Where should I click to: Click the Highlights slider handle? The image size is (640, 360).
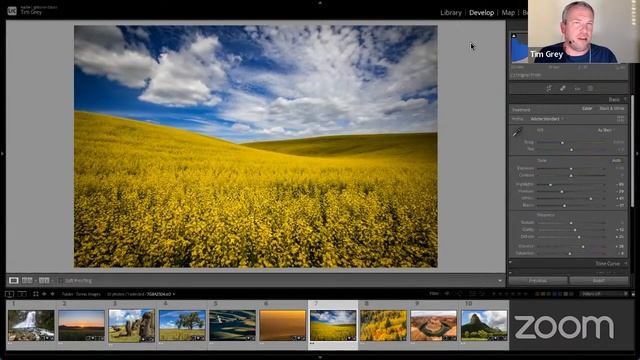tap(550, 184)
